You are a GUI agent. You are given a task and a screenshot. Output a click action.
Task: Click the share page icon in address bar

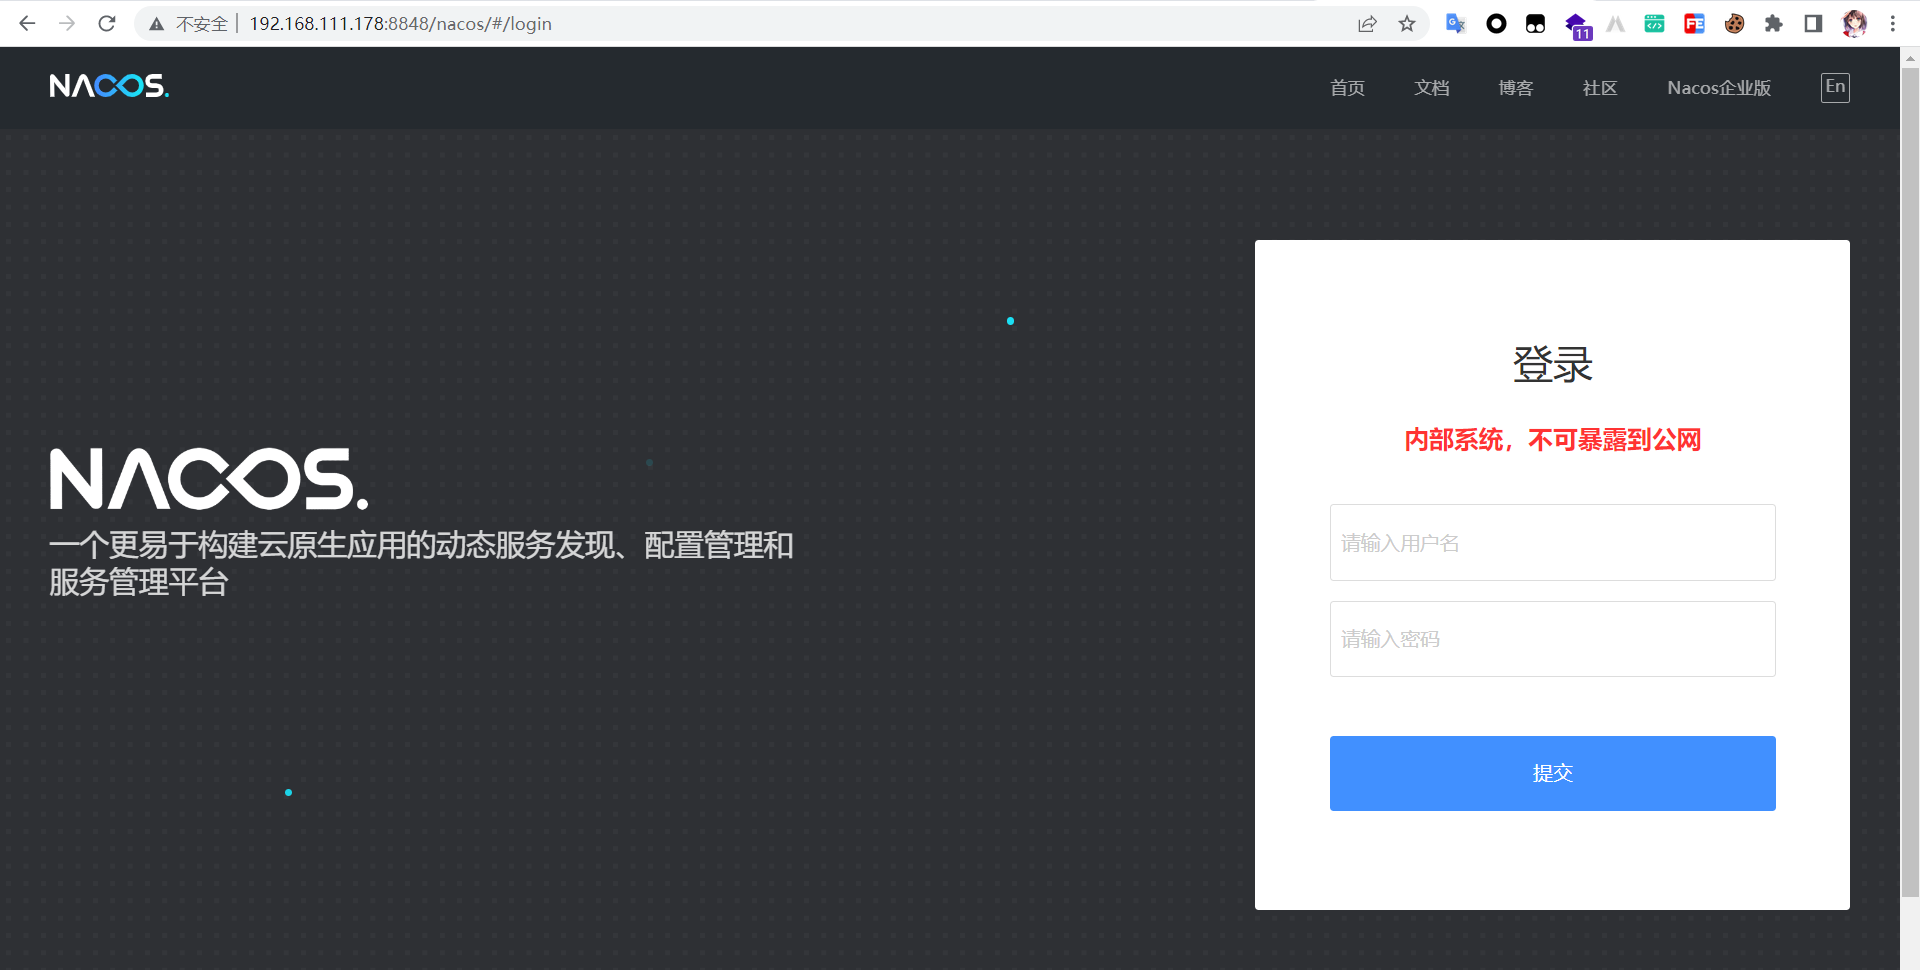[x=1367, y=24]
